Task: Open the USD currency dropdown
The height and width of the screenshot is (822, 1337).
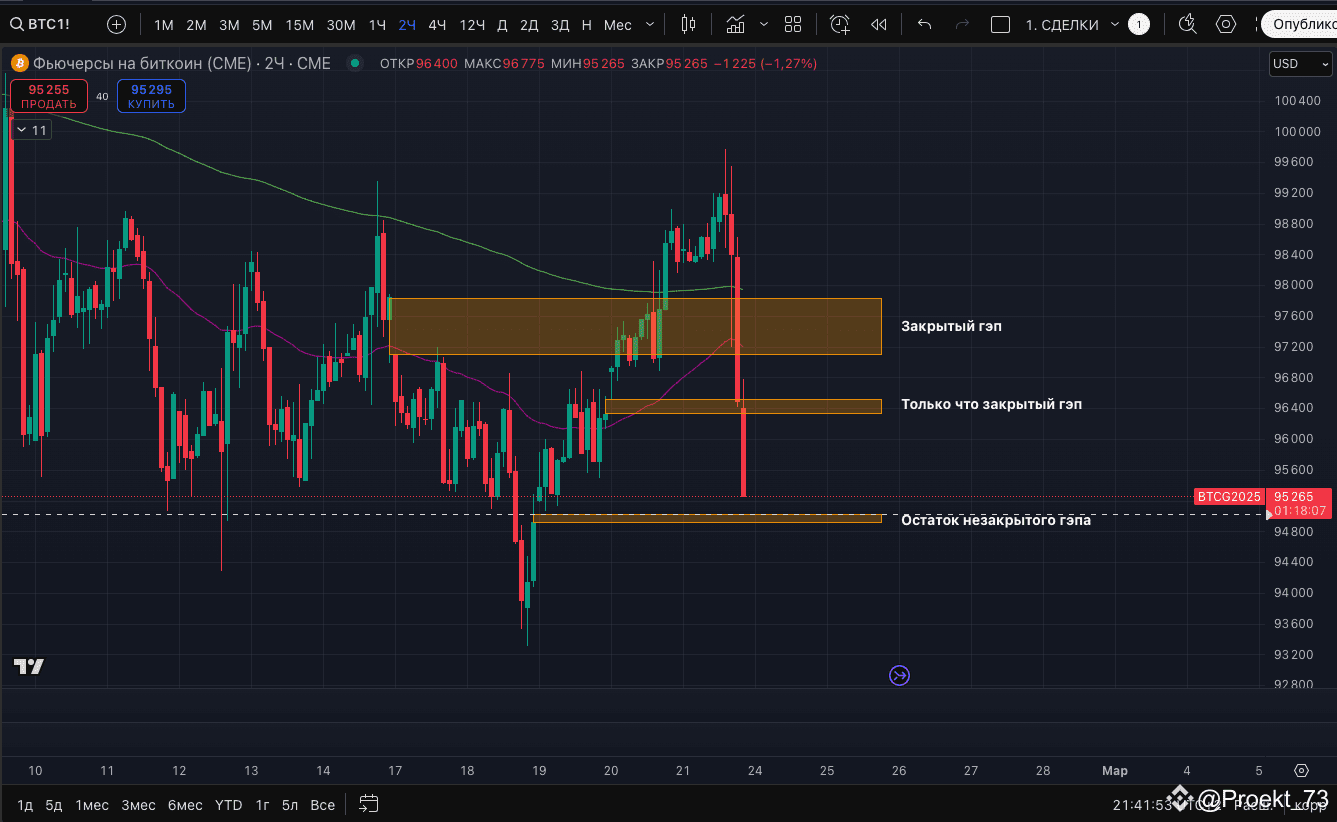Action: (x=1300, y=63)
